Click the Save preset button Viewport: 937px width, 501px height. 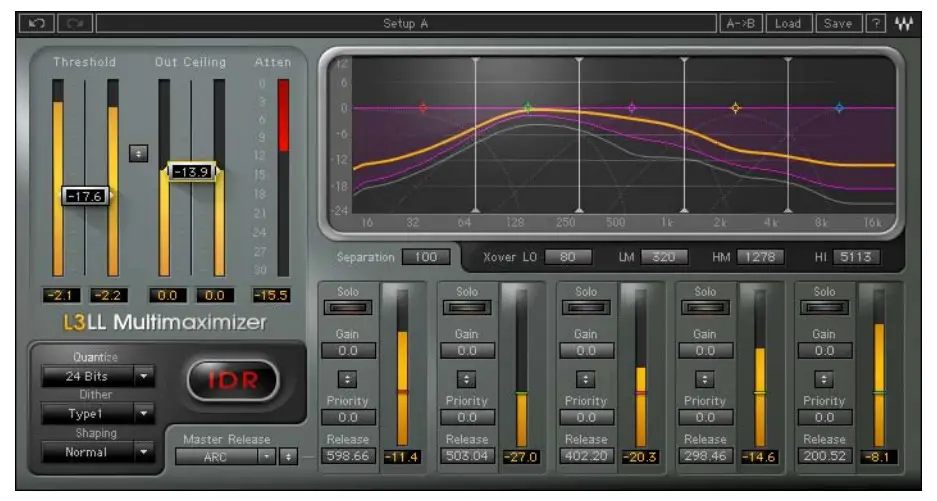(x=838, y=24)
